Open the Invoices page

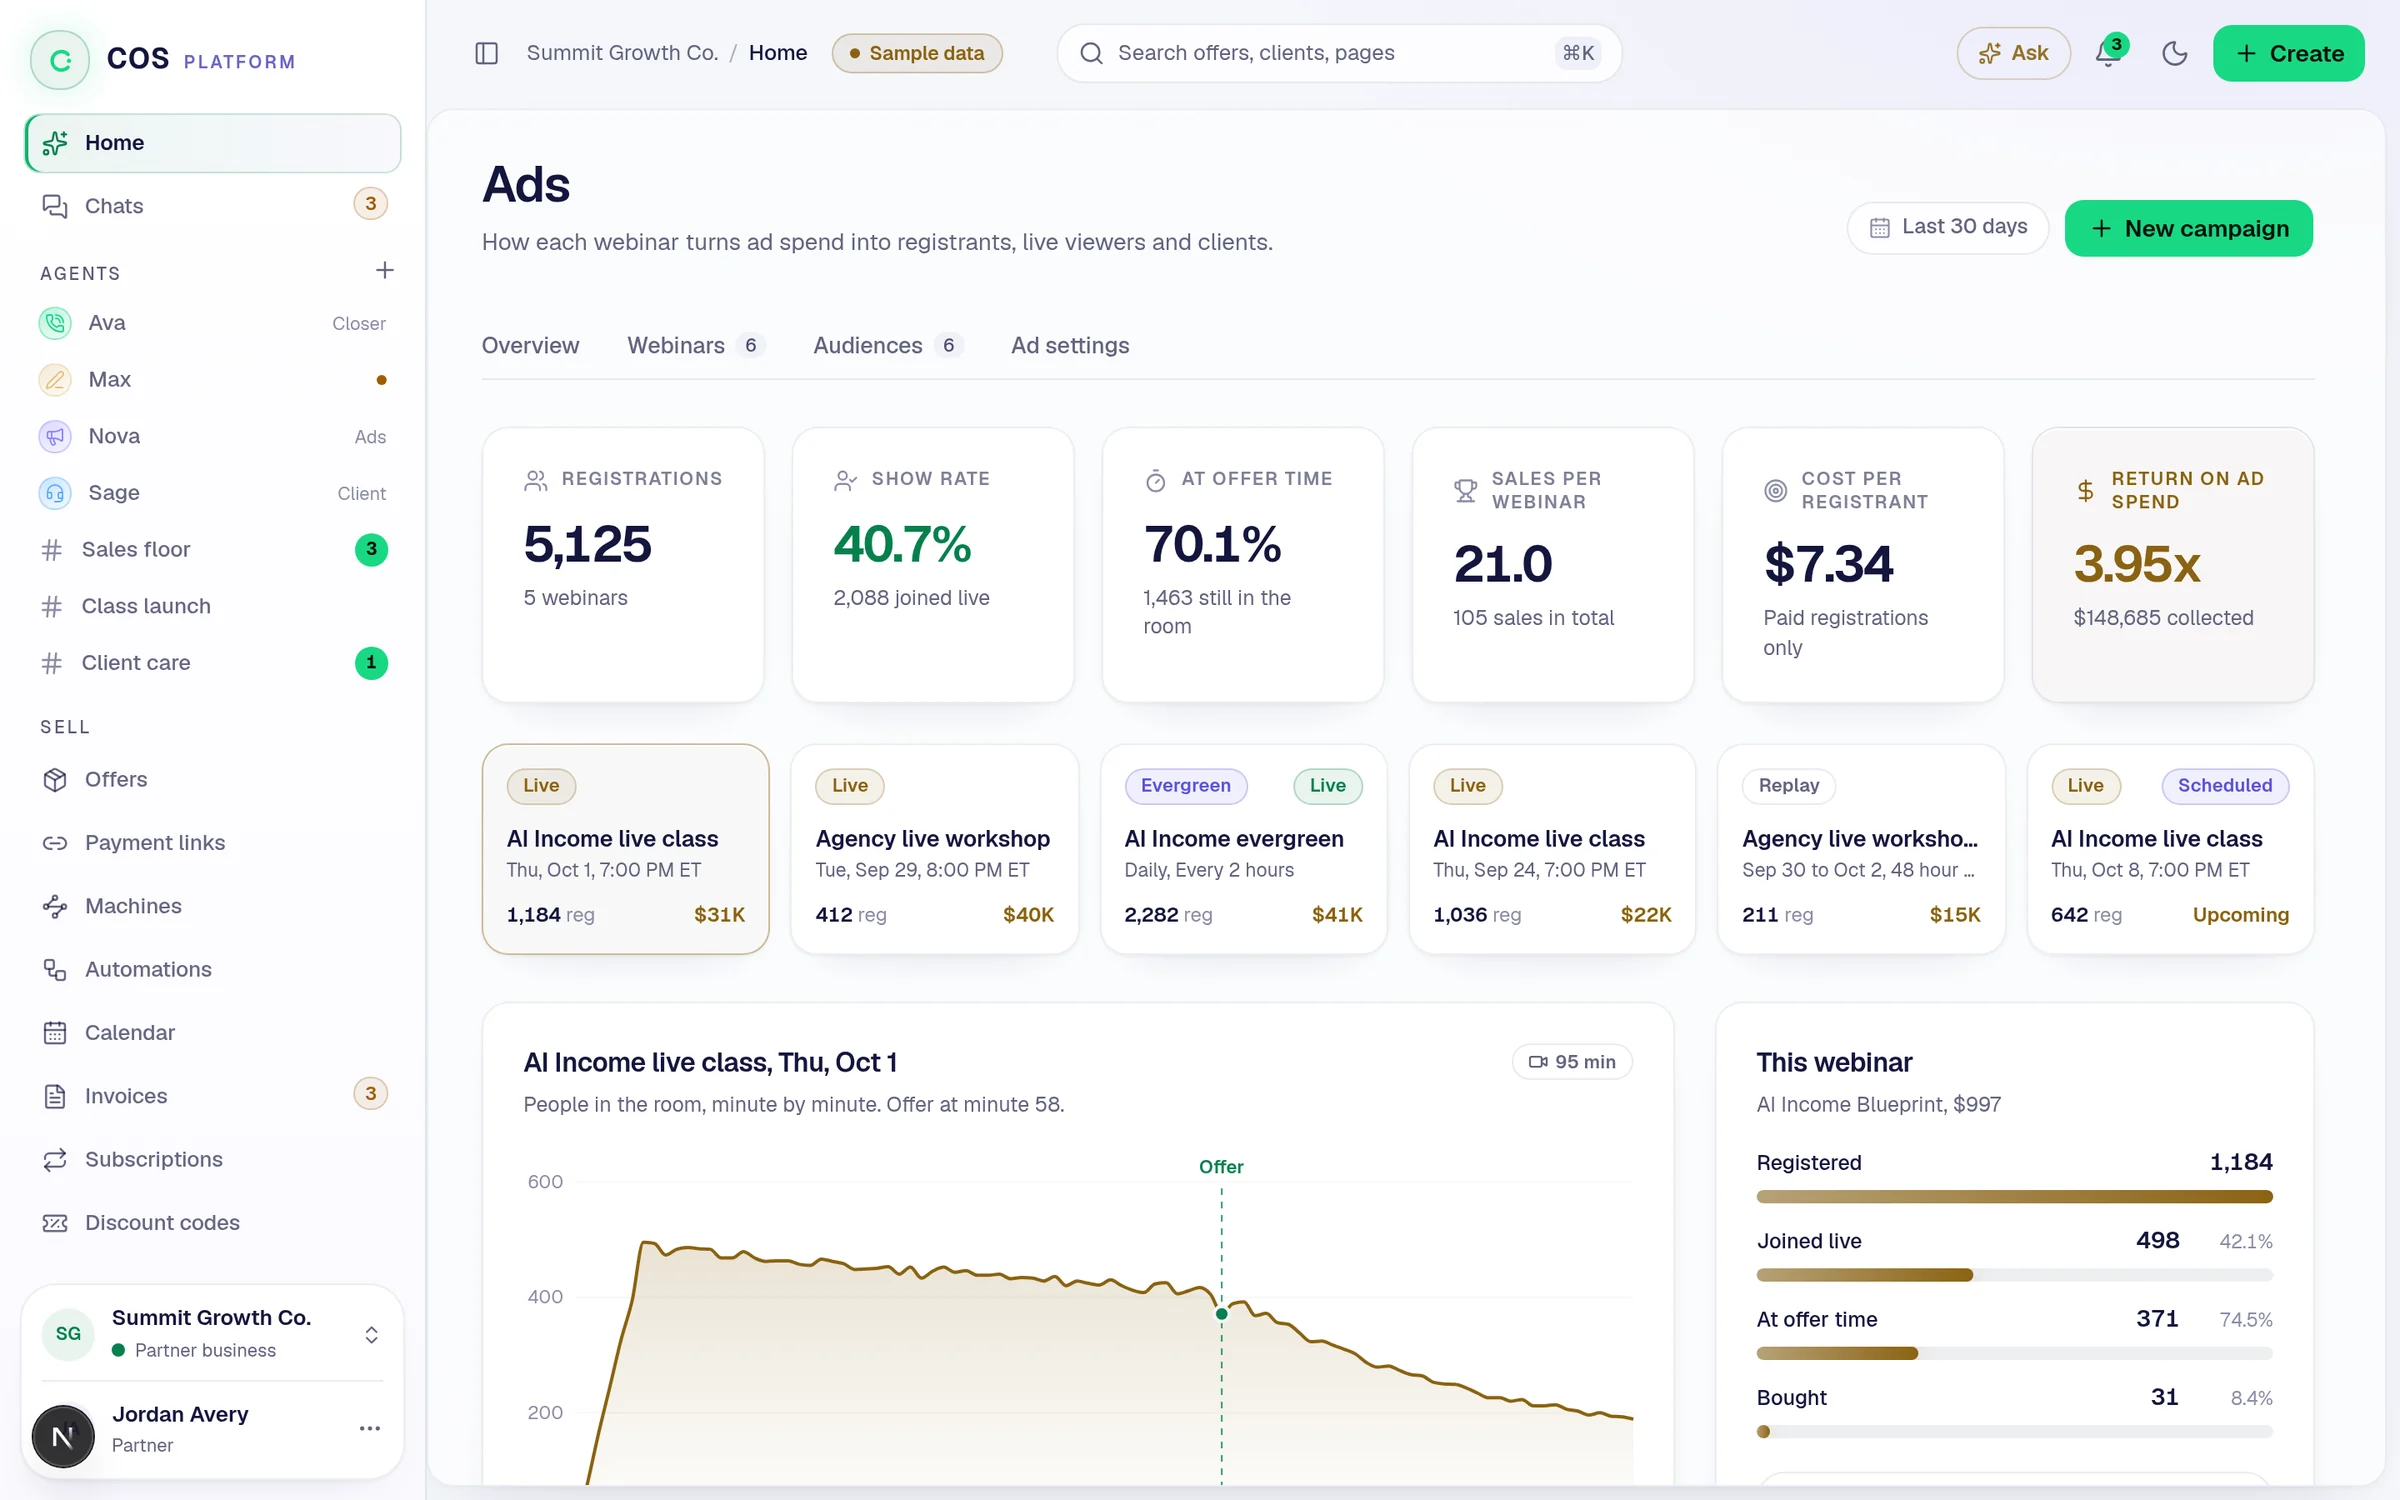pyautogui.click(x=213, y=1096)
